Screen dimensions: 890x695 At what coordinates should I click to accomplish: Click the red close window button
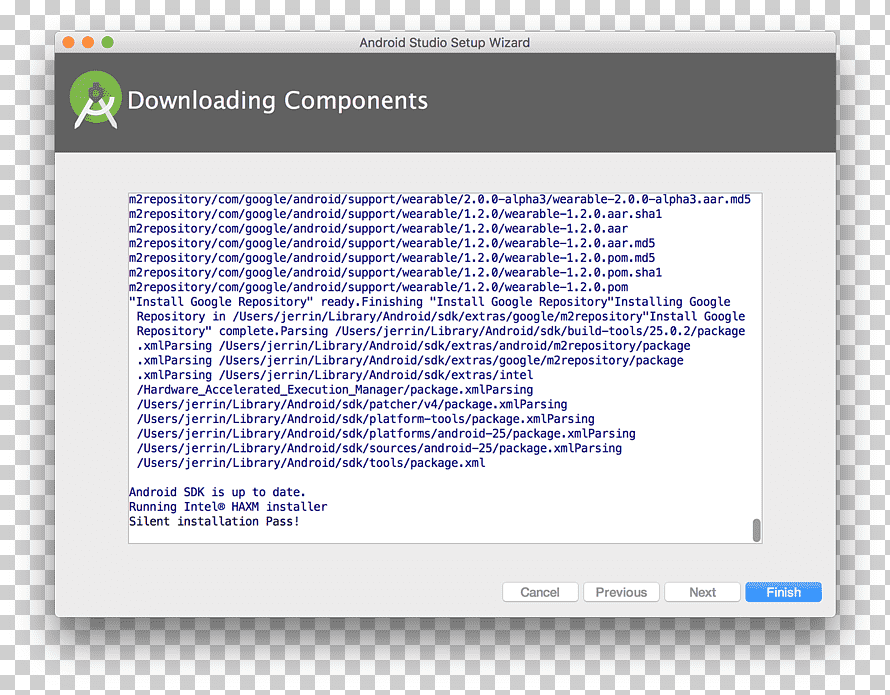pyautogui.click(x=69, y=43)
